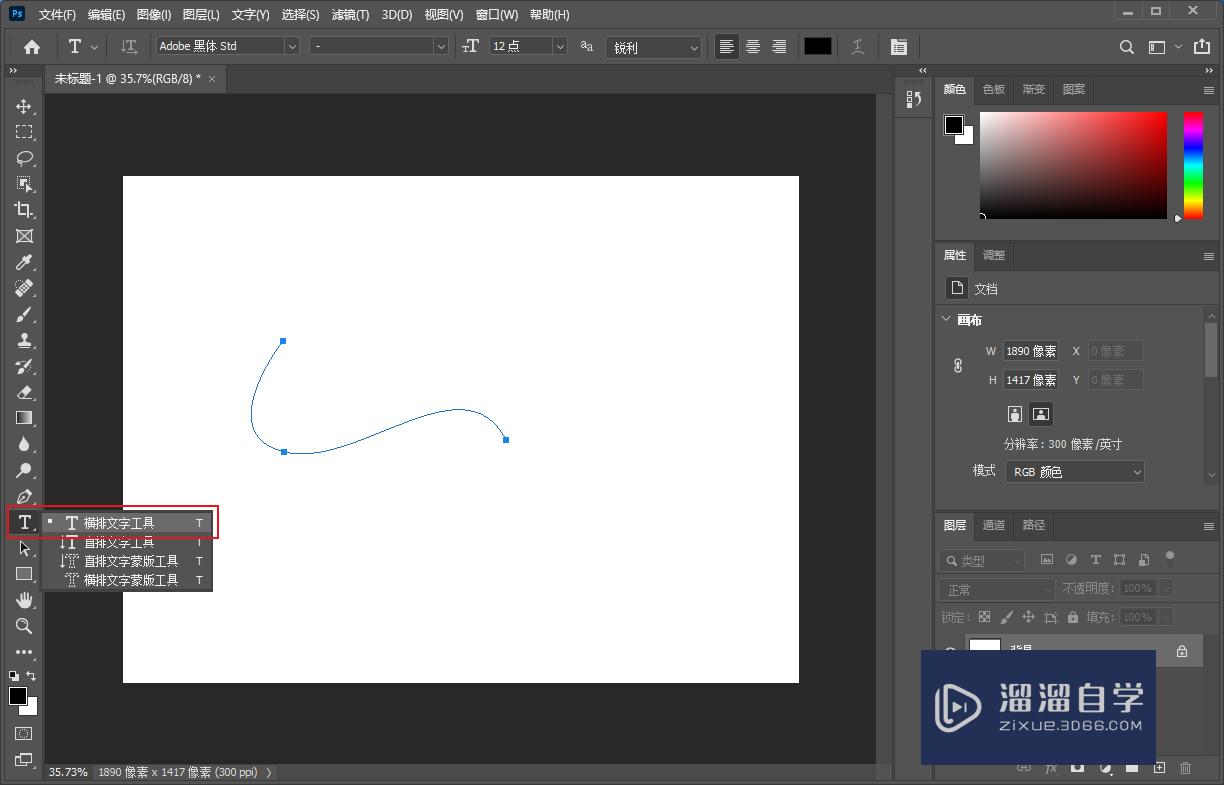Open the 图层(L) menu
1224x785 pixels.
(201, 15)
